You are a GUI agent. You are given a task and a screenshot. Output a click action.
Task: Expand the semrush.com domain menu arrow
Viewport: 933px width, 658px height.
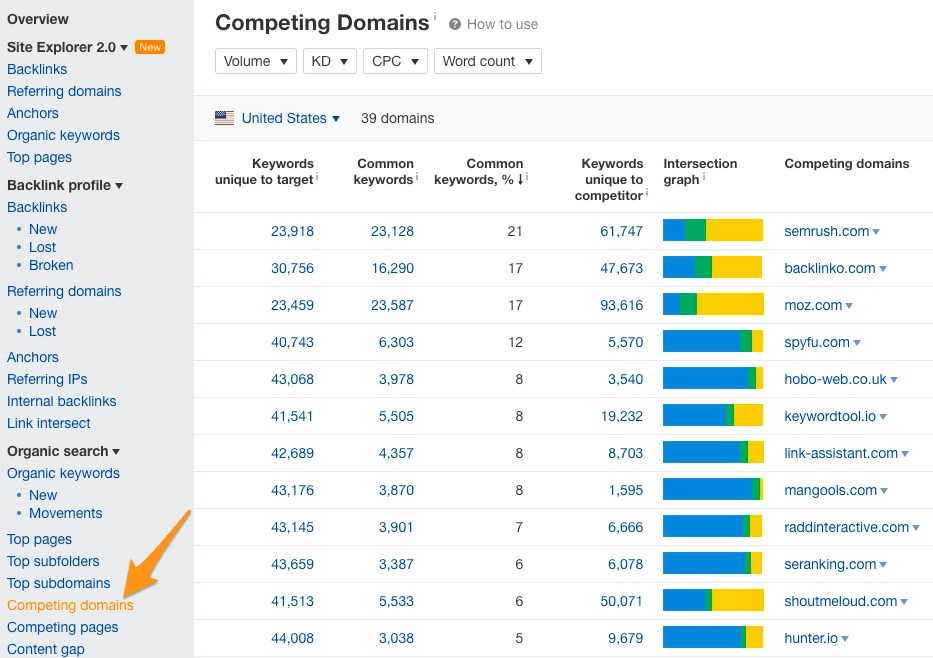[x=876, y=232]
